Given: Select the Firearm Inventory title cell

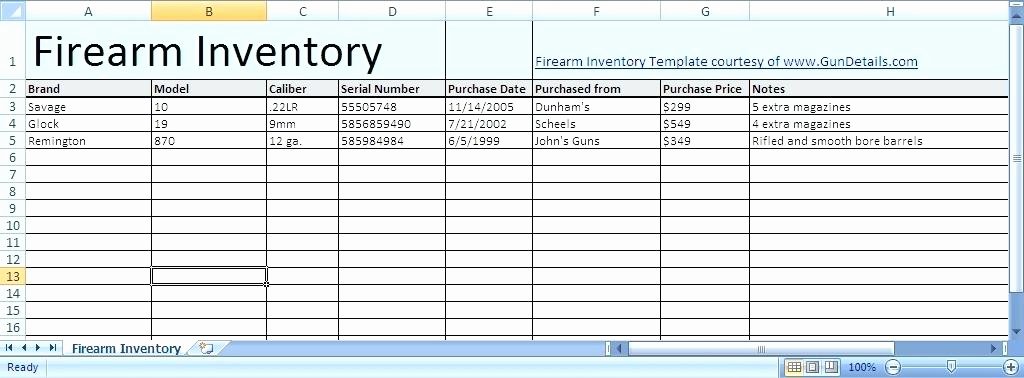Looking at the screenshot, I should pyautogui.click(x=235, y=50).
